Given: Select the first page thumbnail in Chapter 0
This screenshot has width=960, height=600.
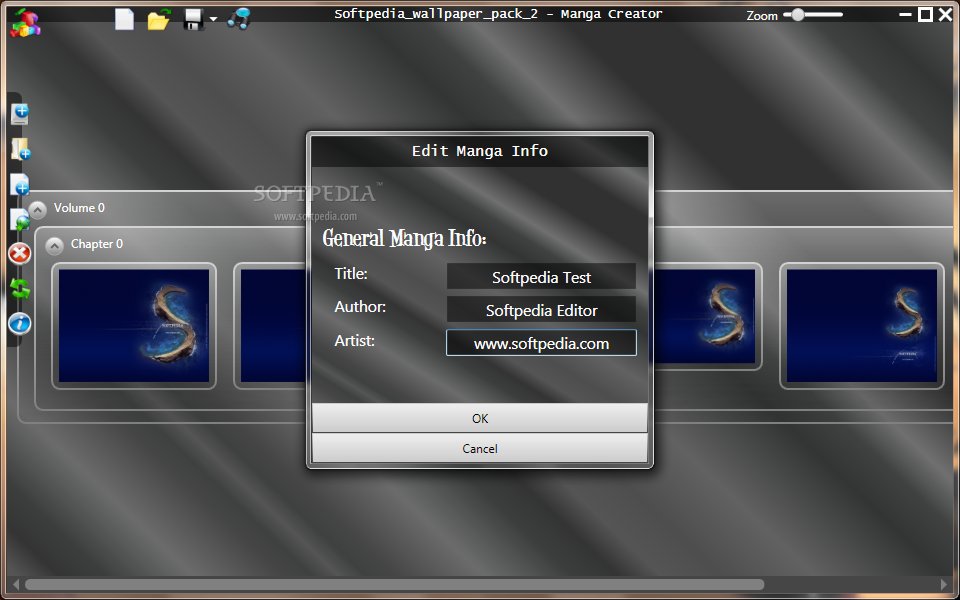Looking at the screenshot, I should click(134, 326).
